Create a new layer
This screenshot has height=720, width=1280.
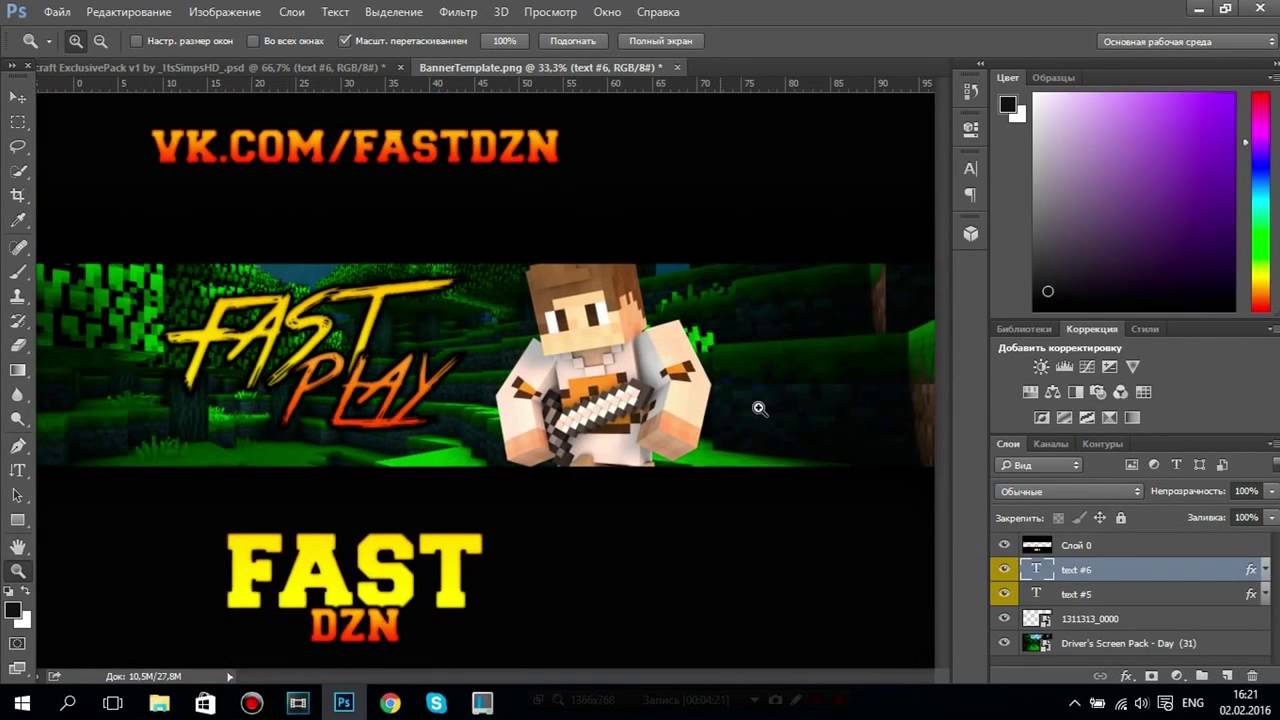tap(1227, 676)
